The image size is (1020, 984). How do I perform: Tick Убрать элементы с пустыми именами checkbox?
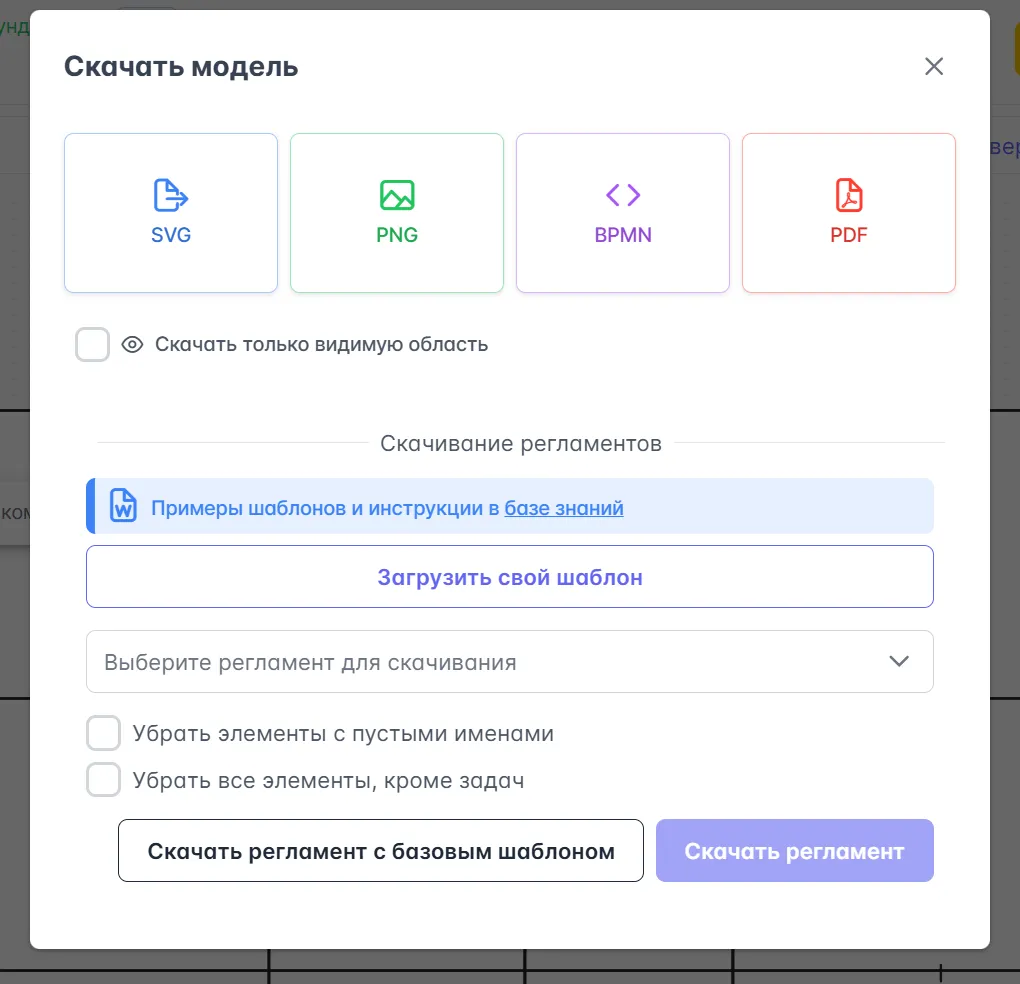(104, 733)
